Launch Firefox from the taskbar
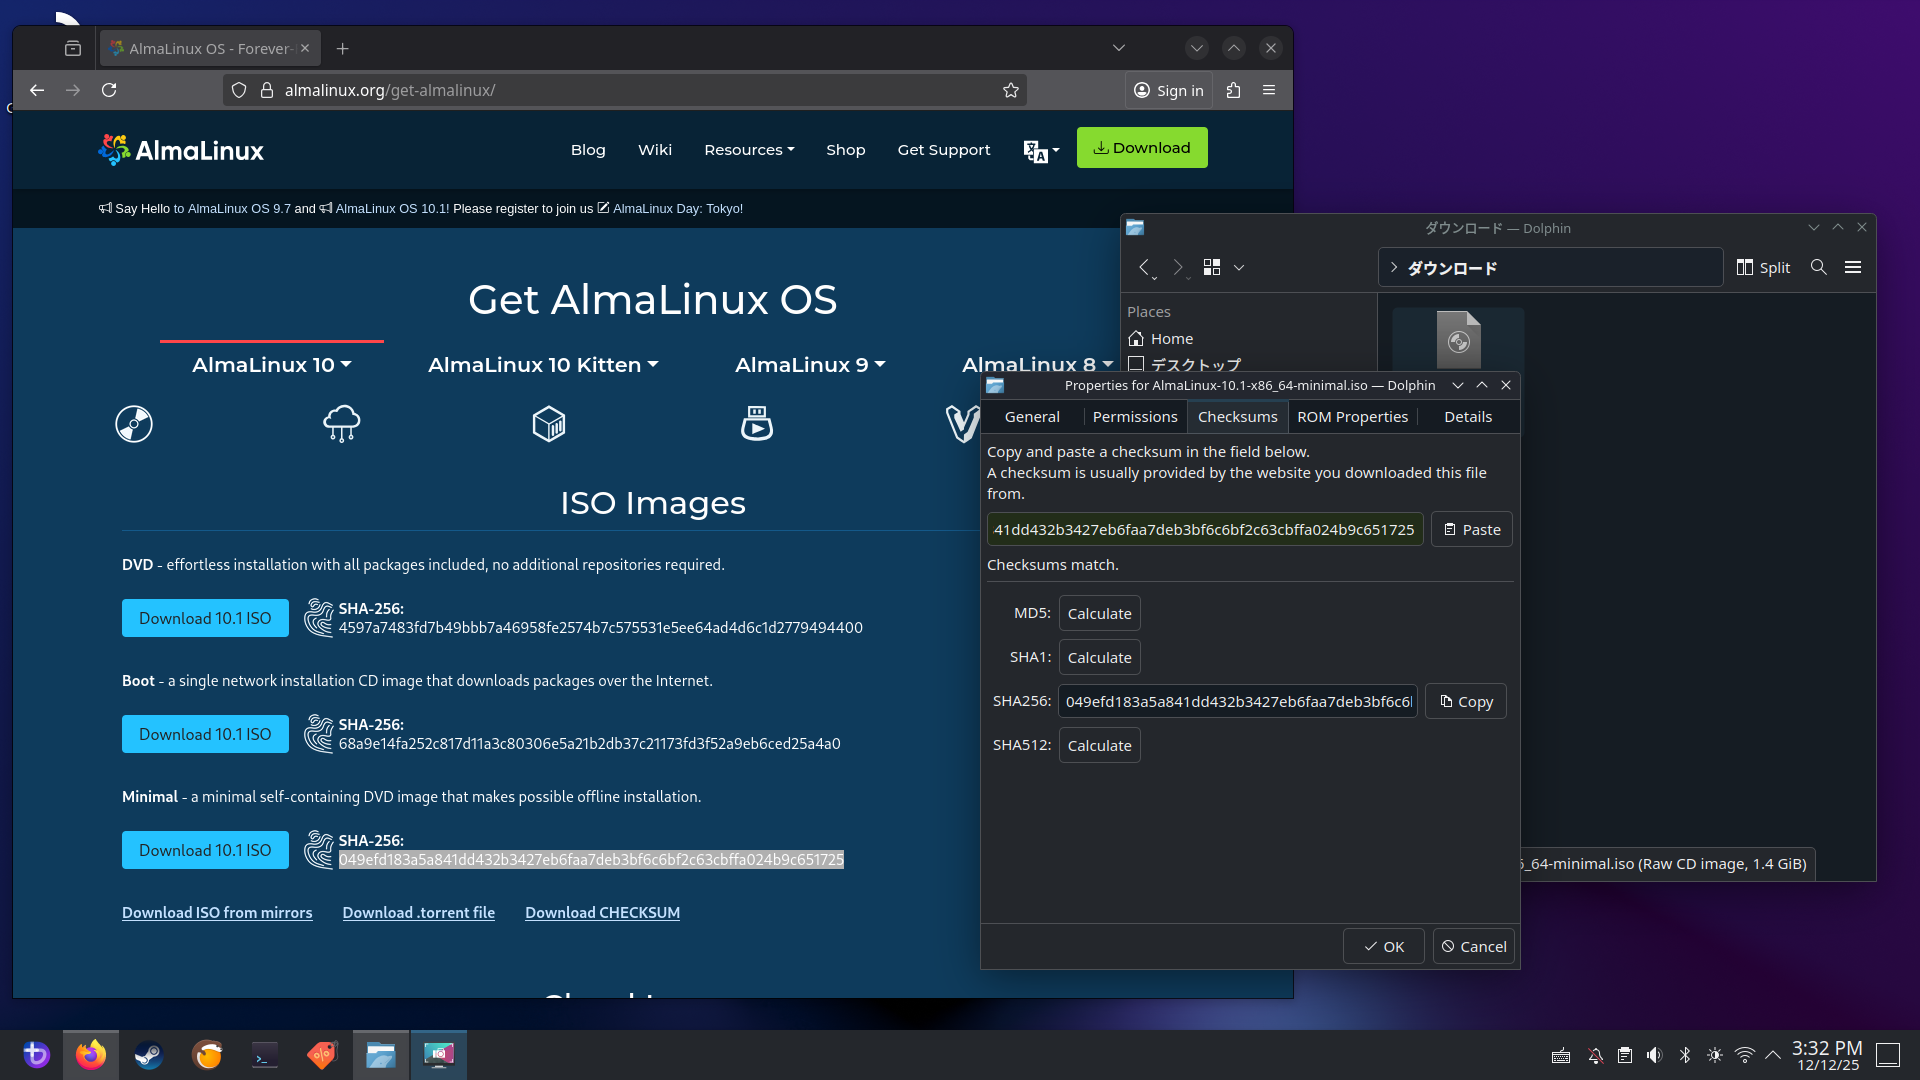This screenshot has height=1080, width=1920. 91,1054
